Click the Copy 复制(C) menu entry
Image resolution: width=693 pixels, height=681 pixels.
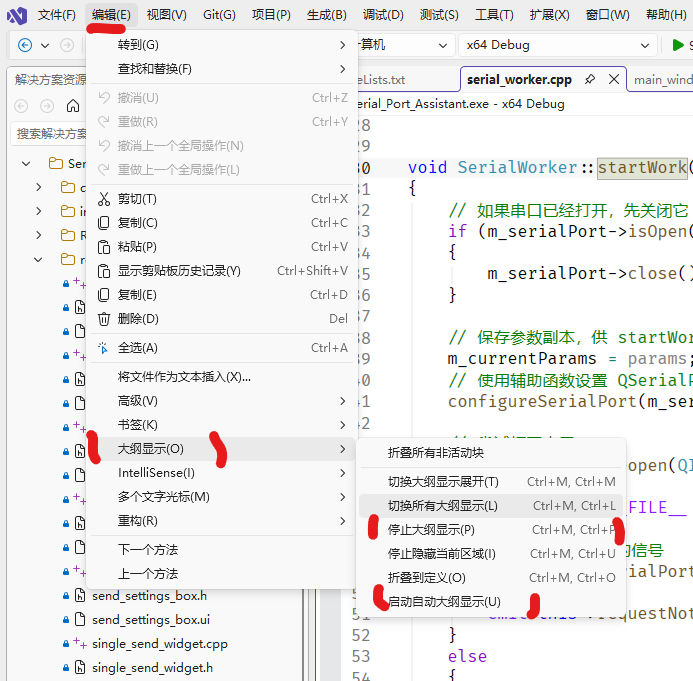(x=222, y=223)
